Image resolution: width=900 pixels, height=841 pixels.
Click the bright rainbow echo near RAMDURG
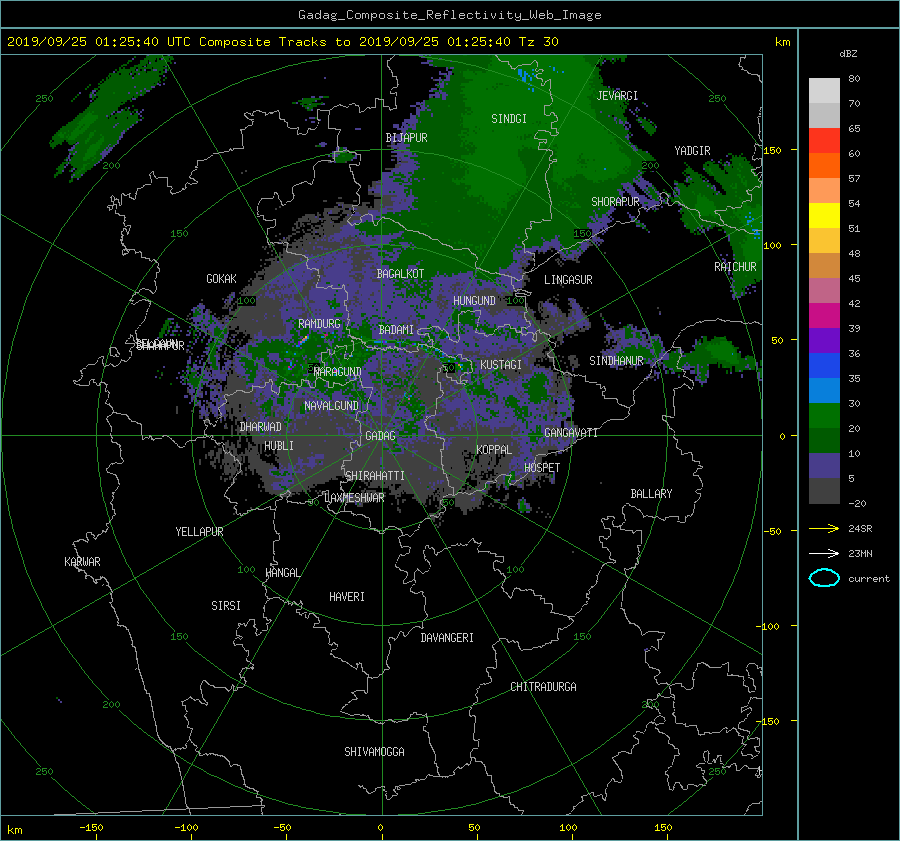pos(303,340)
